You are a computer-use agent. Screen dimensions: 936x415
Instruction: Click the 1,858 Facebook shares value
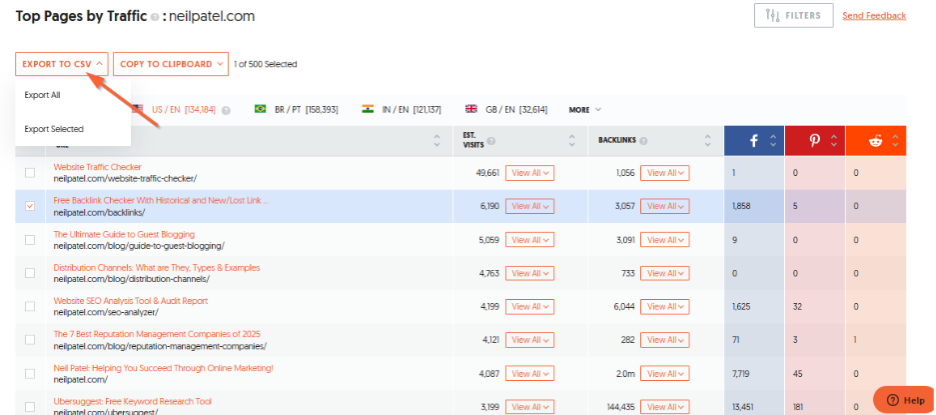coord(741,206)
